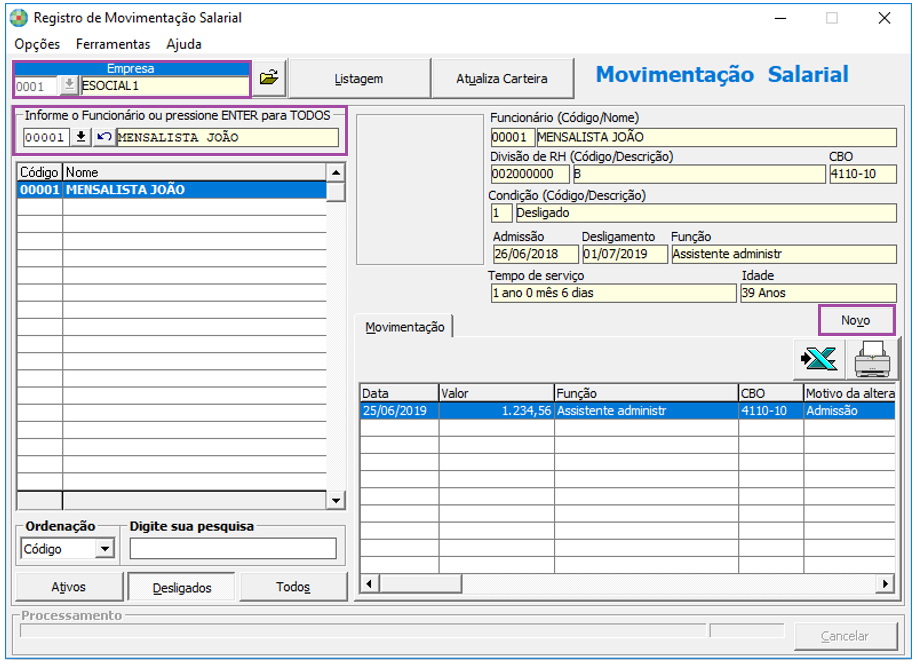The image size is (918, 670).
Task: Click horizontal scrollbar left arrow
Action: (369, 583)
